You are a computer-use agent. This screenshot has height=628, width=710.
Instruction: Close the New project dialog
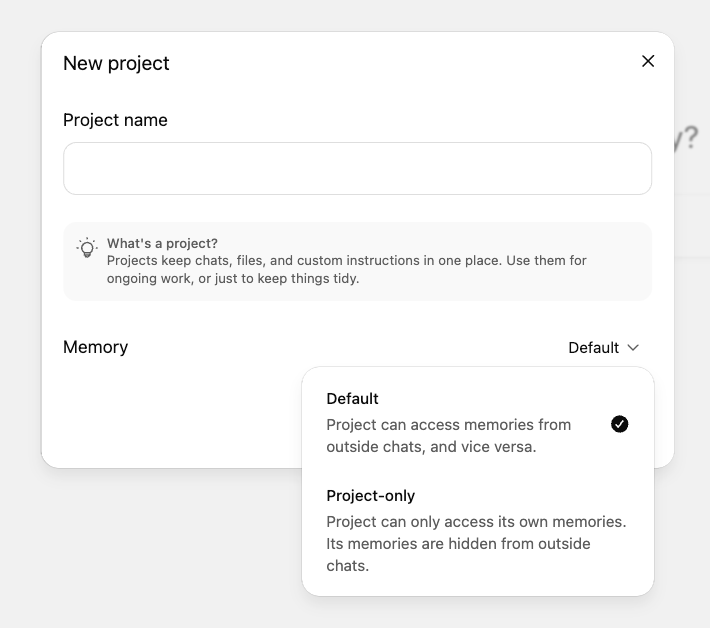648,61
